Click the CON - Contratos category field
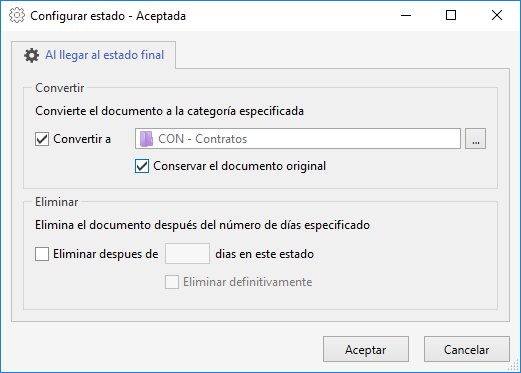Image resolution: width=521 pixels, height=373 pixels. pyautogui.click(x=298, y=139)
